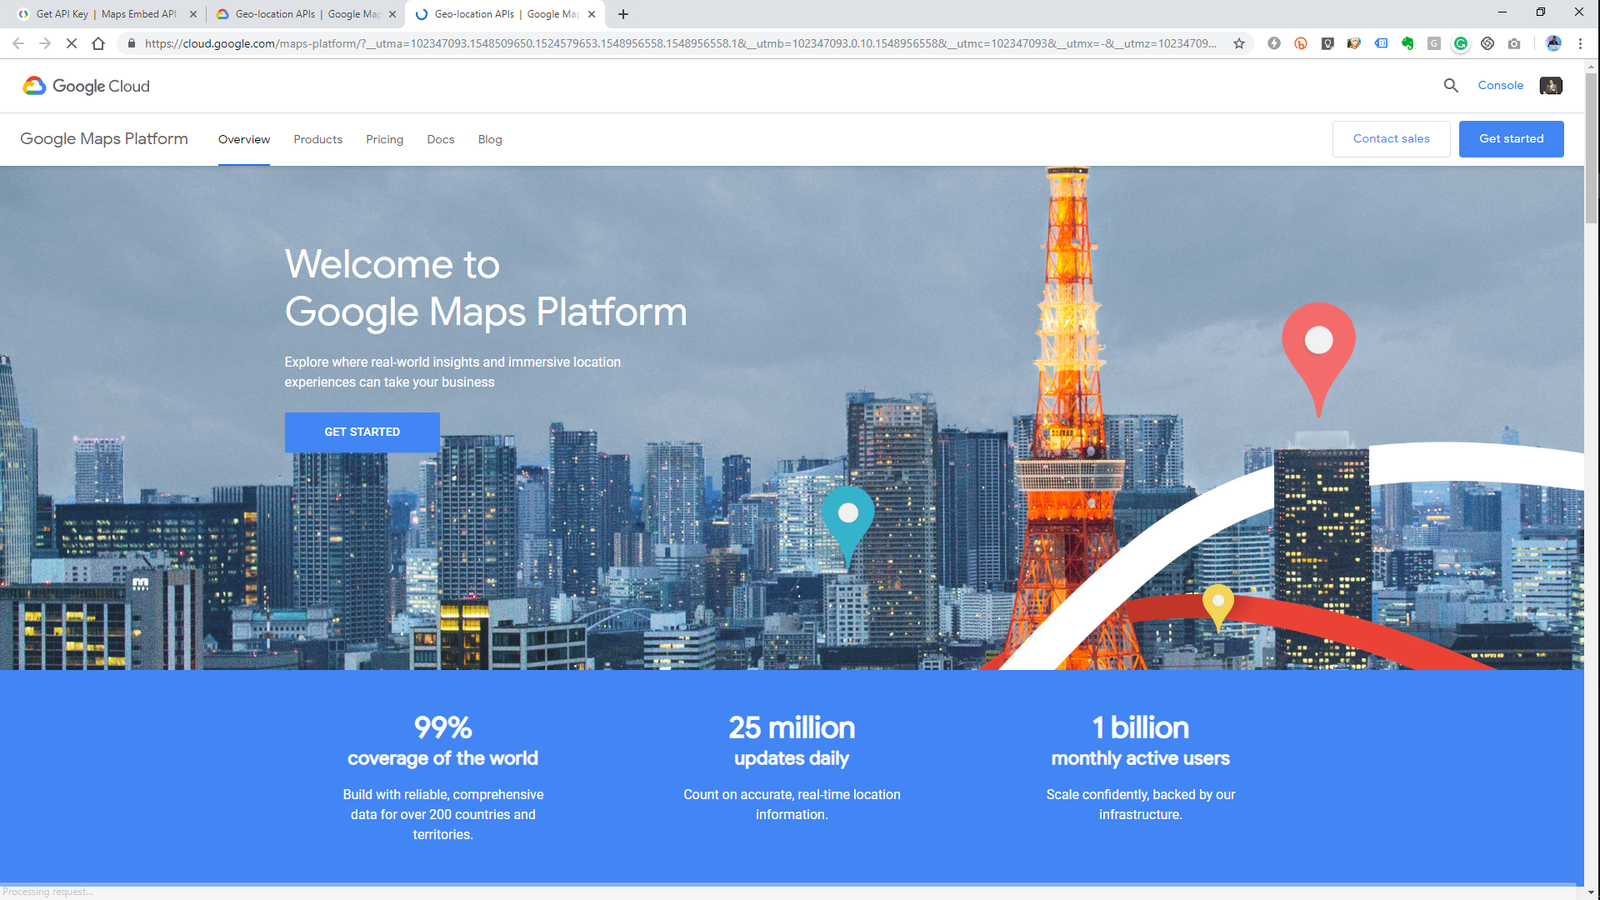Click the address bar URL field

[x=680, y=43]
